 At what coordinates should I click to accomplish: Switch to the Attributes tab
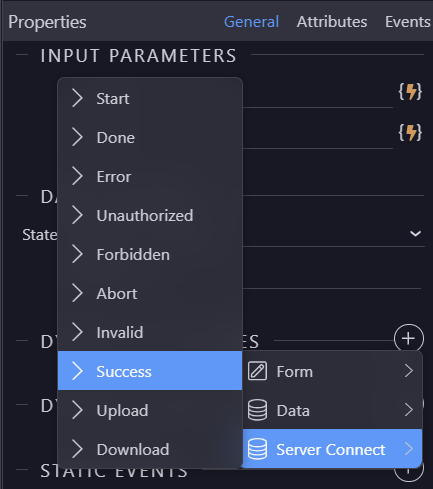coord(332,22)
